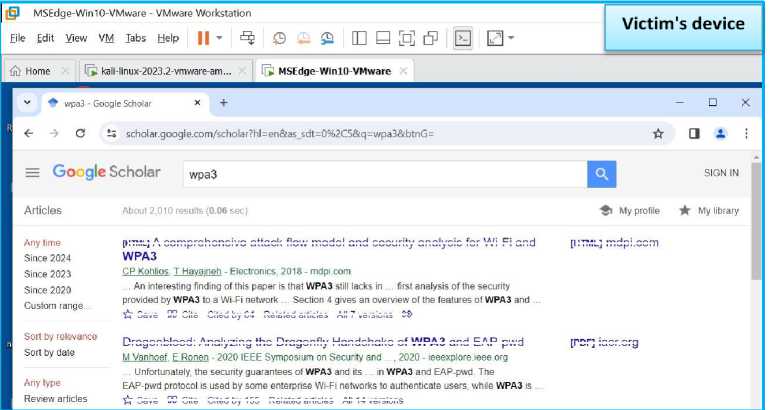This screenshot has width=770, height=410.
Task: Open My library
Action: 709,211
